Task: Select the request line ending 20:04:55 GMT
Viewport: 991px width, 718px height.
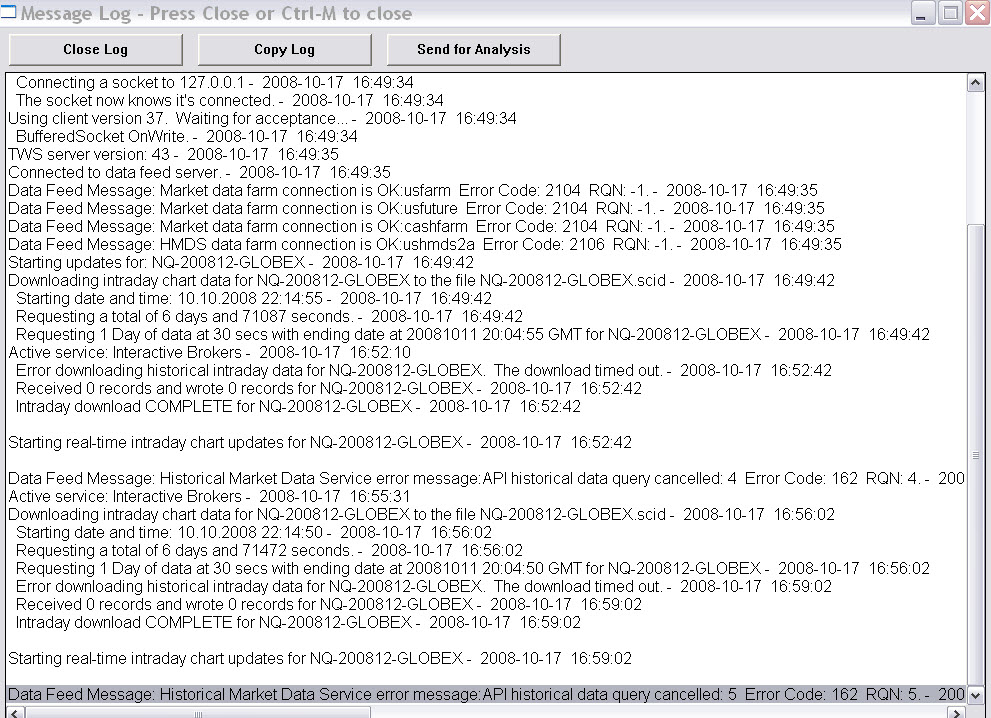Action: click(x=473, y=335)
